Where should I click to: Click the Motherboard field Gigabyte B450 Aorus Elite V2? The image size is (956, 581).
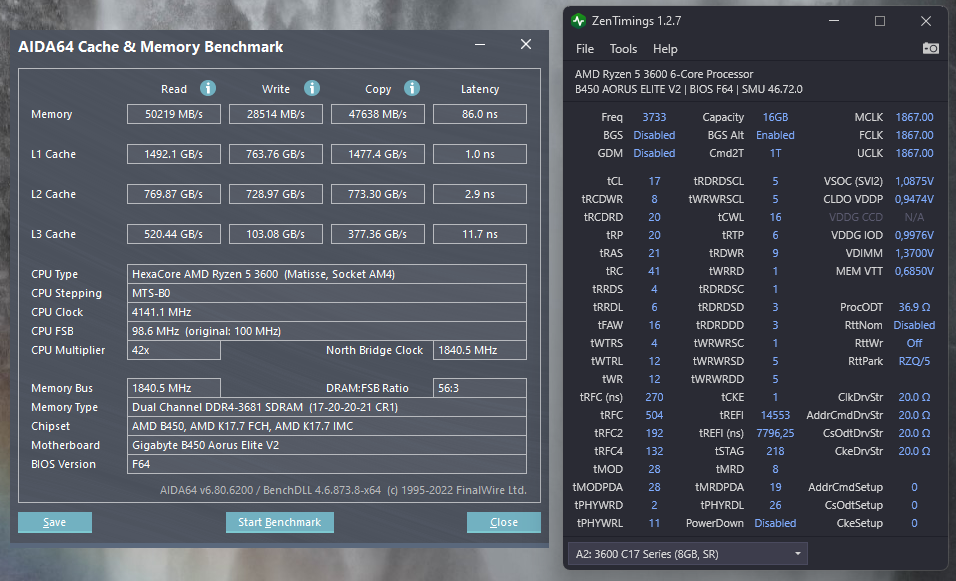point(327,445)
